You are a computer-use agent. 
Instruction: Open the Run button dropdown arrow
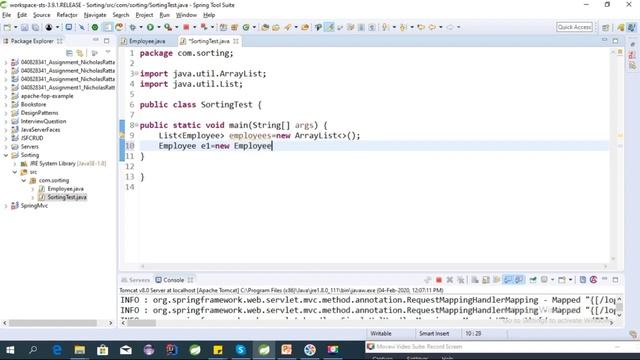(x=158, y=27)
